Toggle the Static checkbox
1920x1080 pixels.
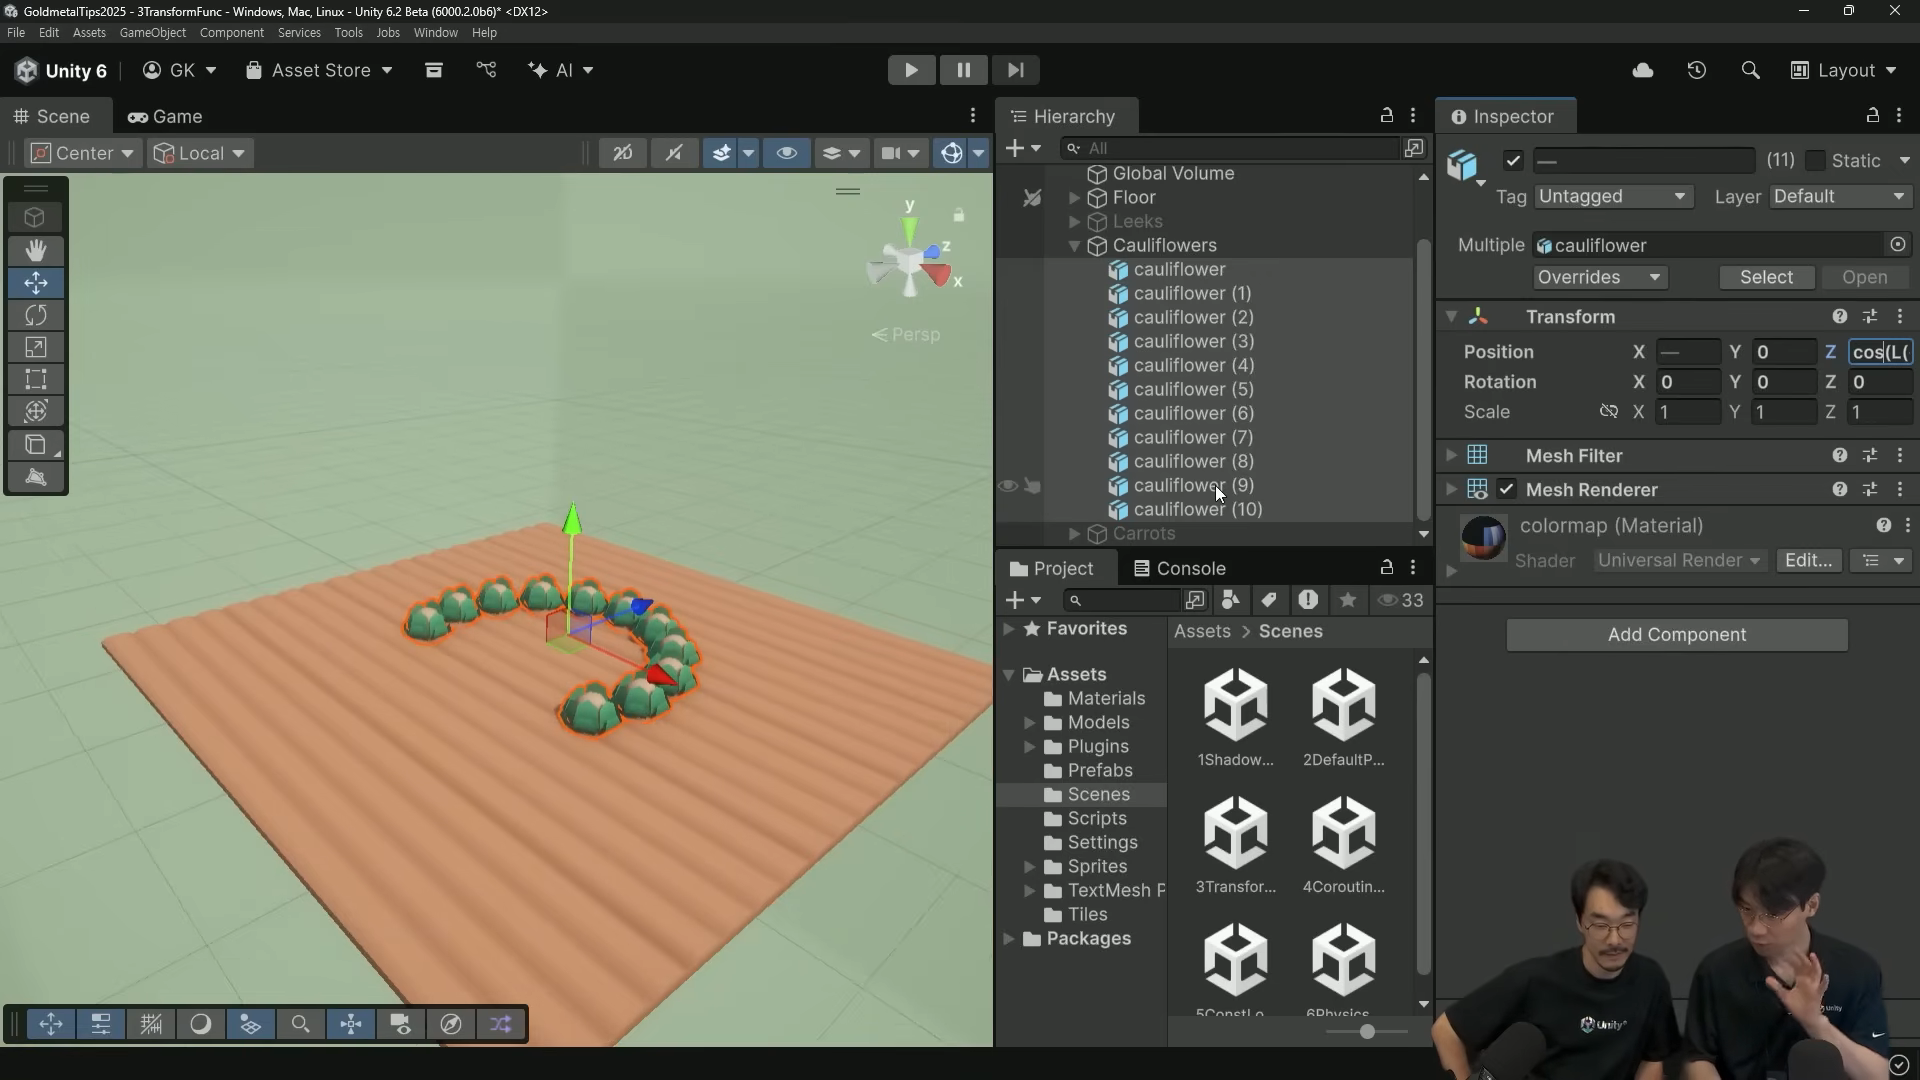pyautogui.click(x=1816, y=161)
